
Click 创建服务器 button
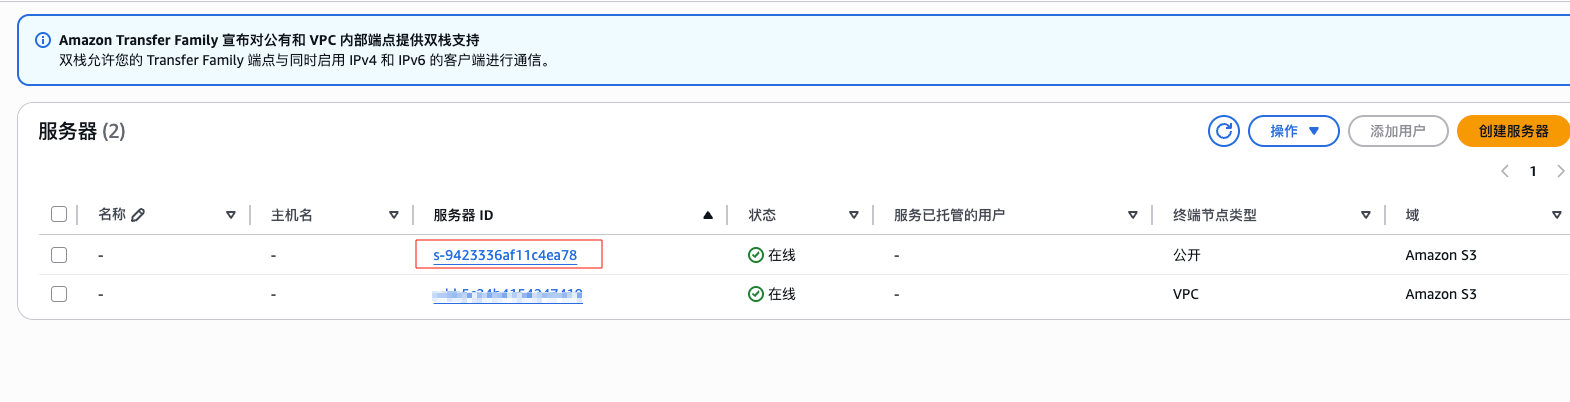tap(1513, 131)
